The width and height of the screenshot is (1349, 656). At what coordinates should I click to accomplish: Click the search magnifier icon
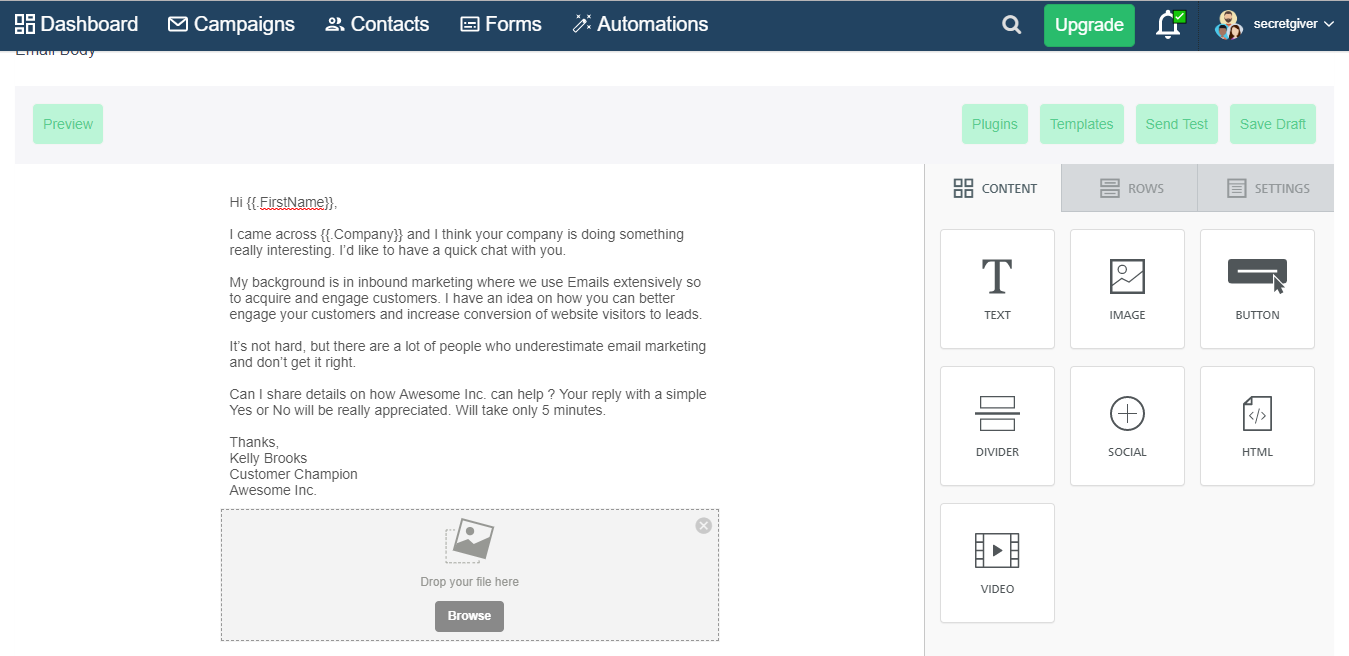(1012, 25)
